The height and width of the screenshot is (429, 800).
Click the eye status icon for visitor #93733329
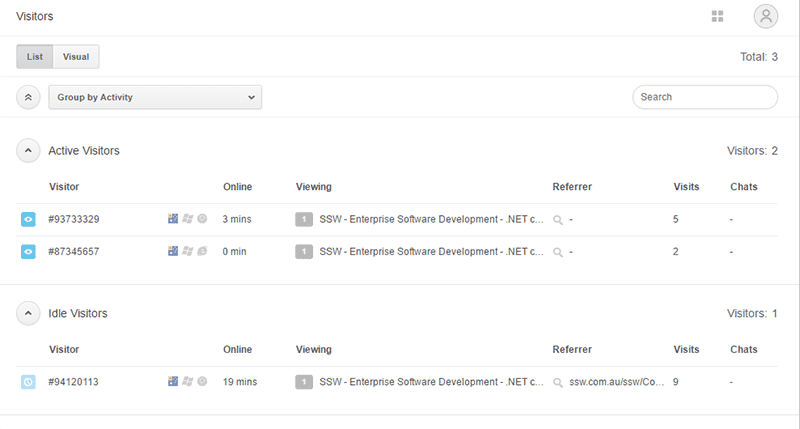coord(28,219)
